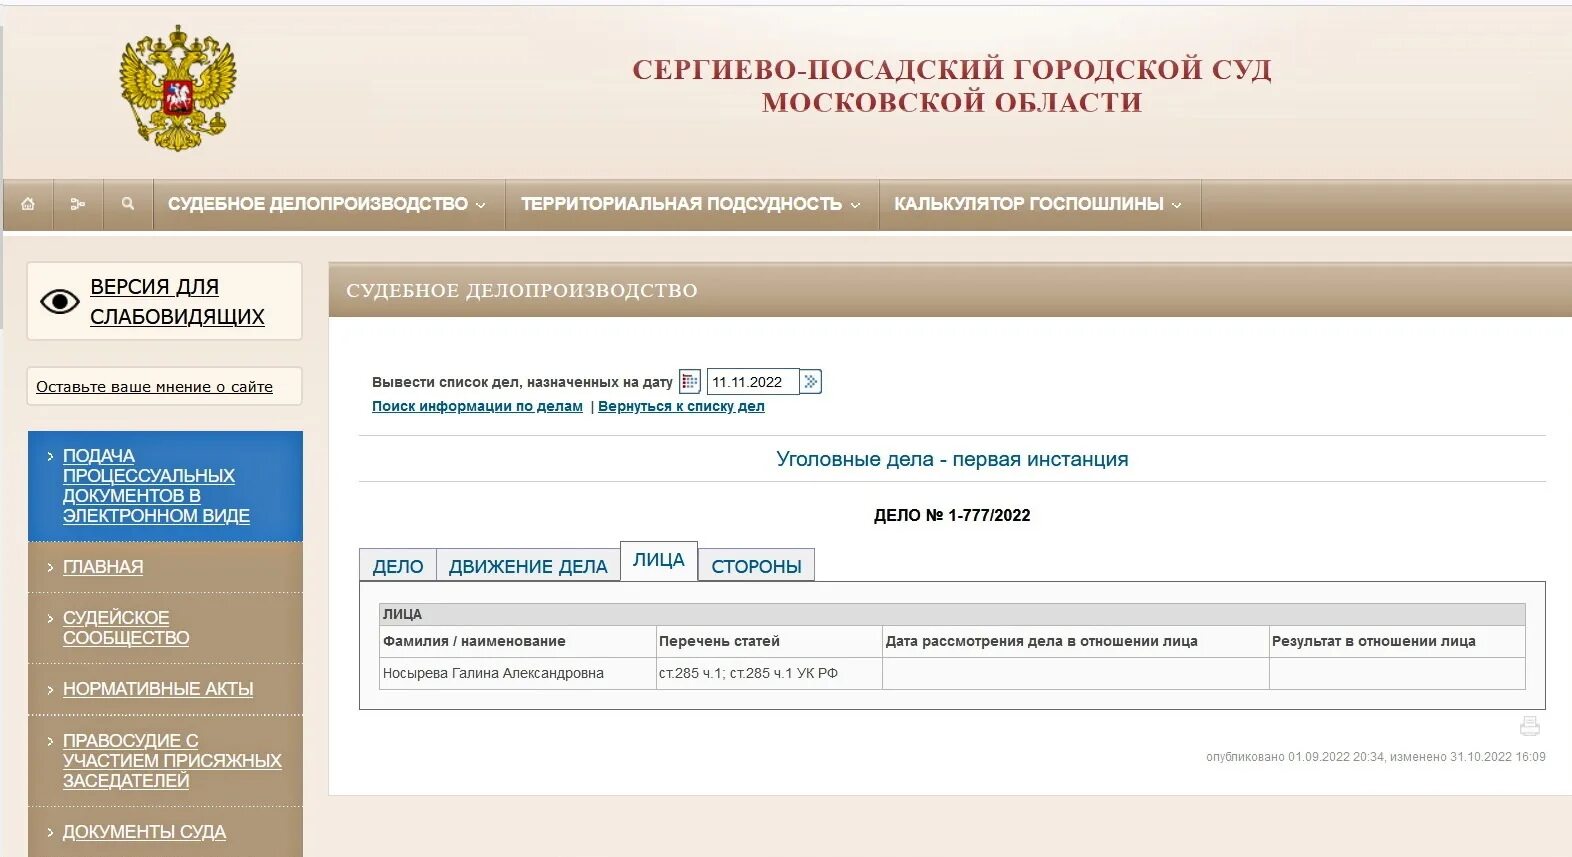Open Версия для слабовидящих link
1572x857 pixels.
[x=177, y=301]
